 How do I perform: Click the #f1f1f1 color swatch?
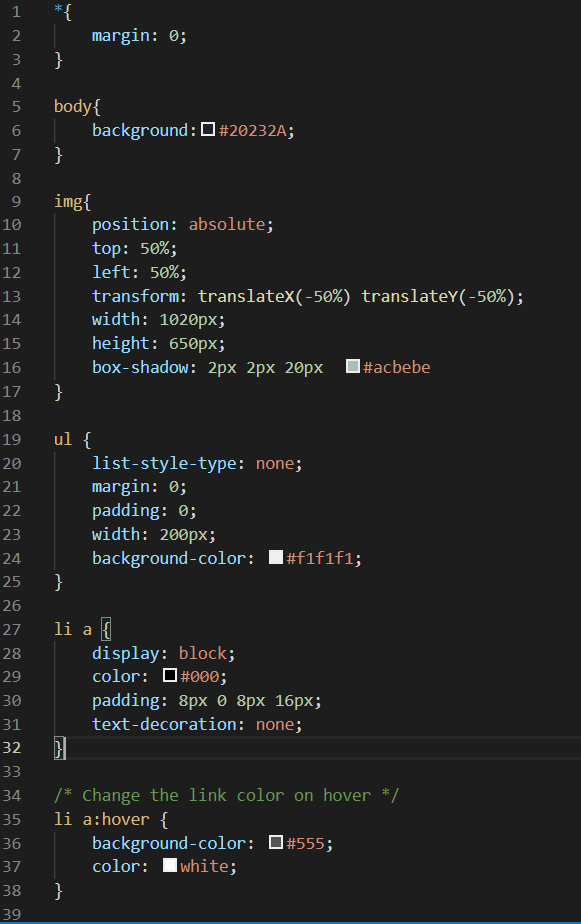276,557
